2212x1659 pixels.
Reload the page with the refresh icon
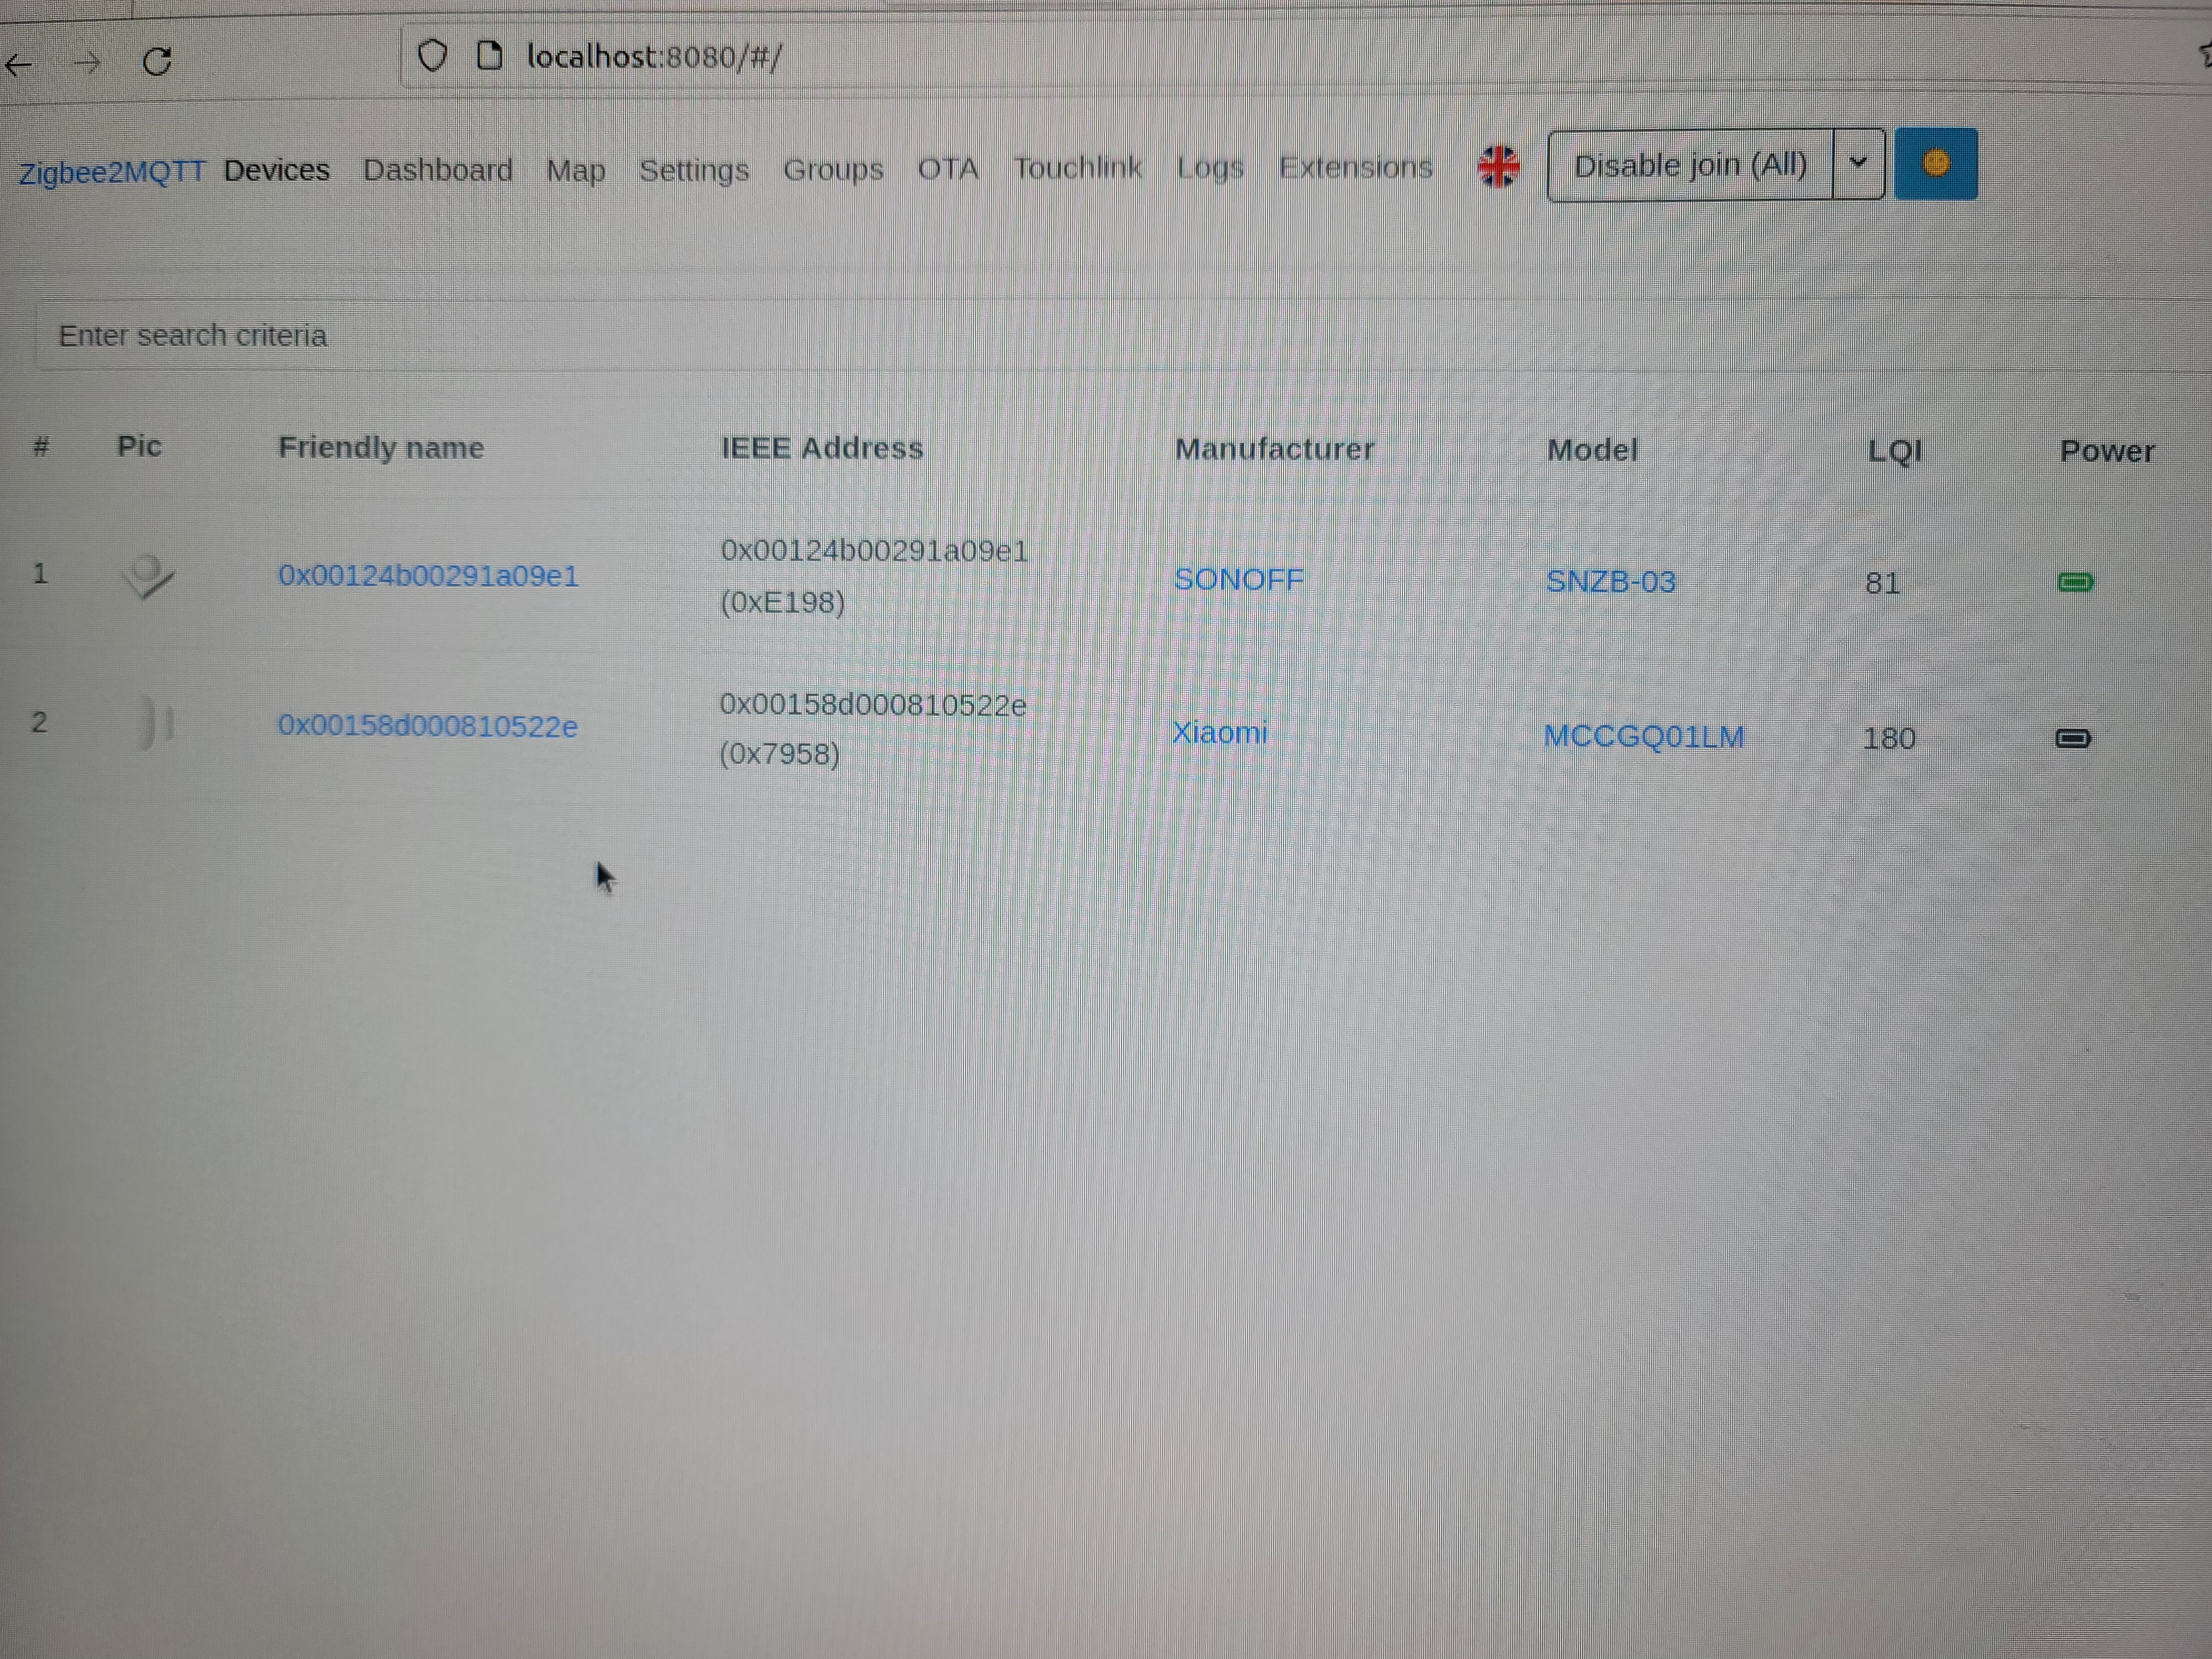point(157,62)
